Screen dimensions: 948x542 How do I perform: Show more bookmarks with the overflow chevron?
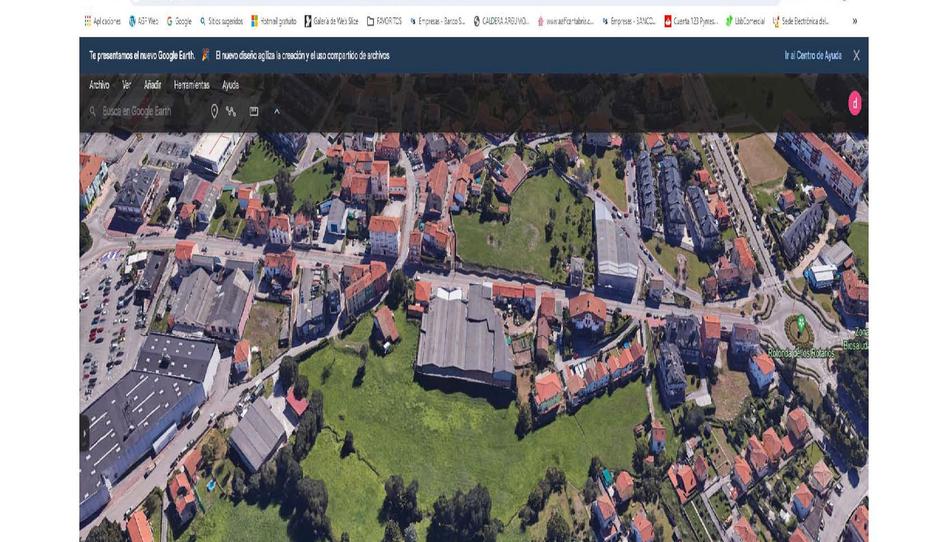pos(854,21)
